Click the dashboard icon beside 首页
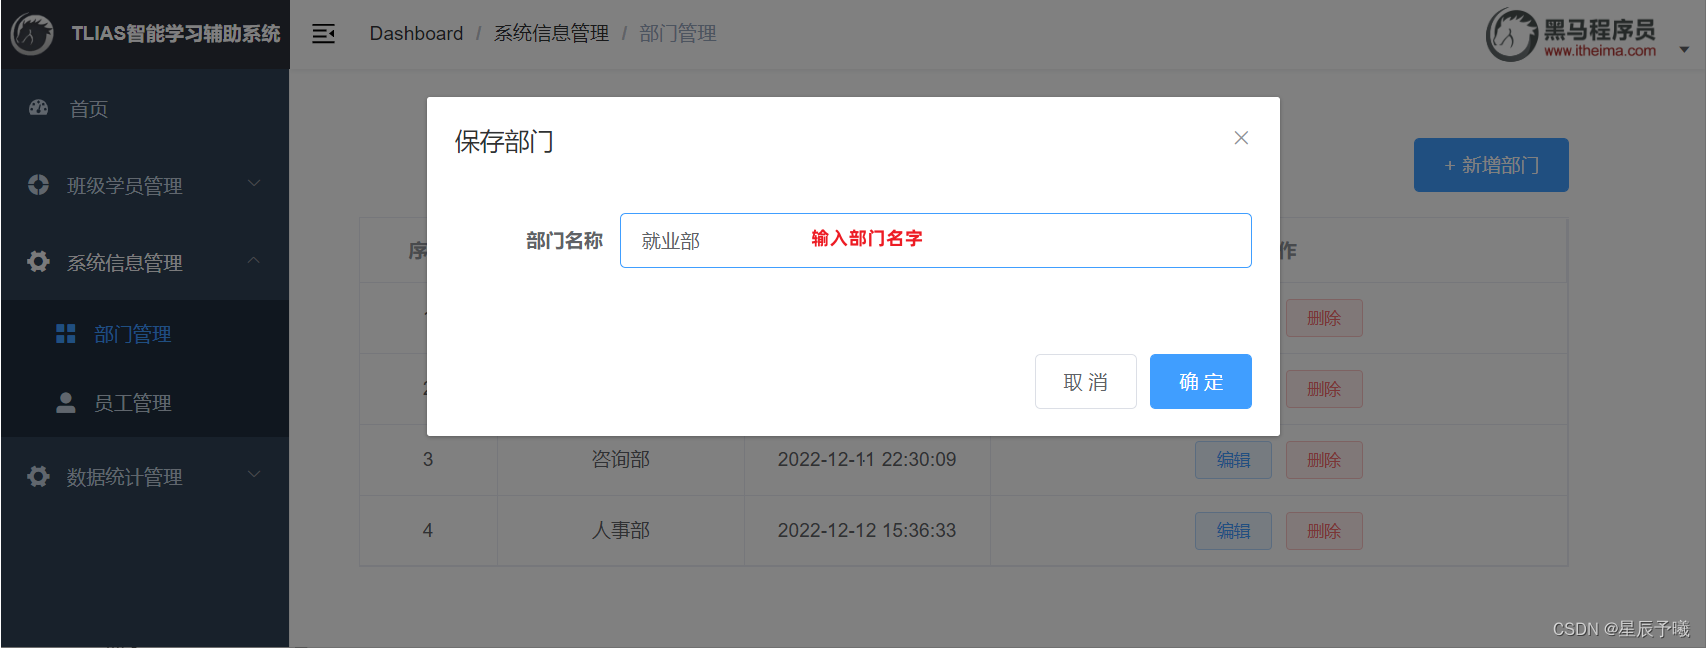 [x=39, y=108]
